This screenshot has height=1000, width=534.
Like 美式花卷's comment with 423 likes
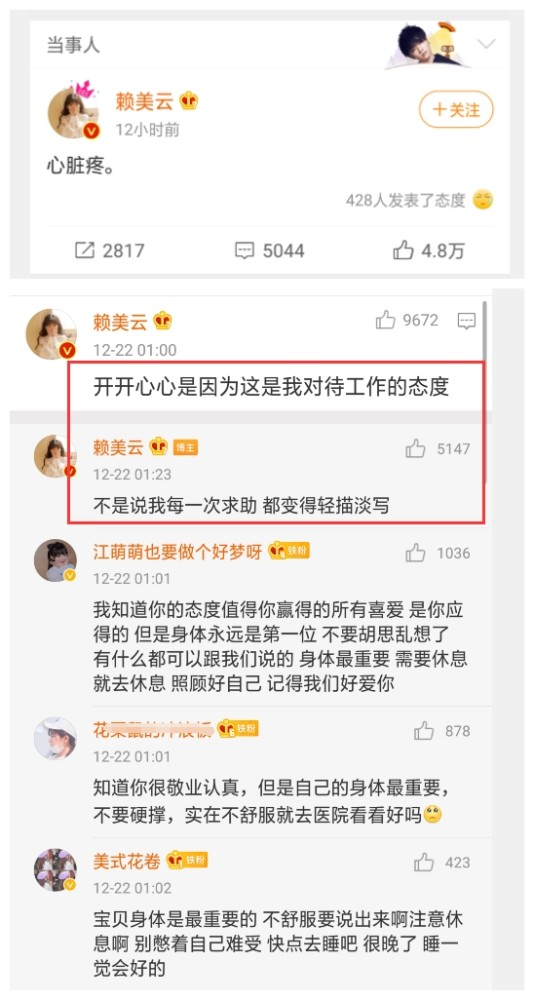424,862
